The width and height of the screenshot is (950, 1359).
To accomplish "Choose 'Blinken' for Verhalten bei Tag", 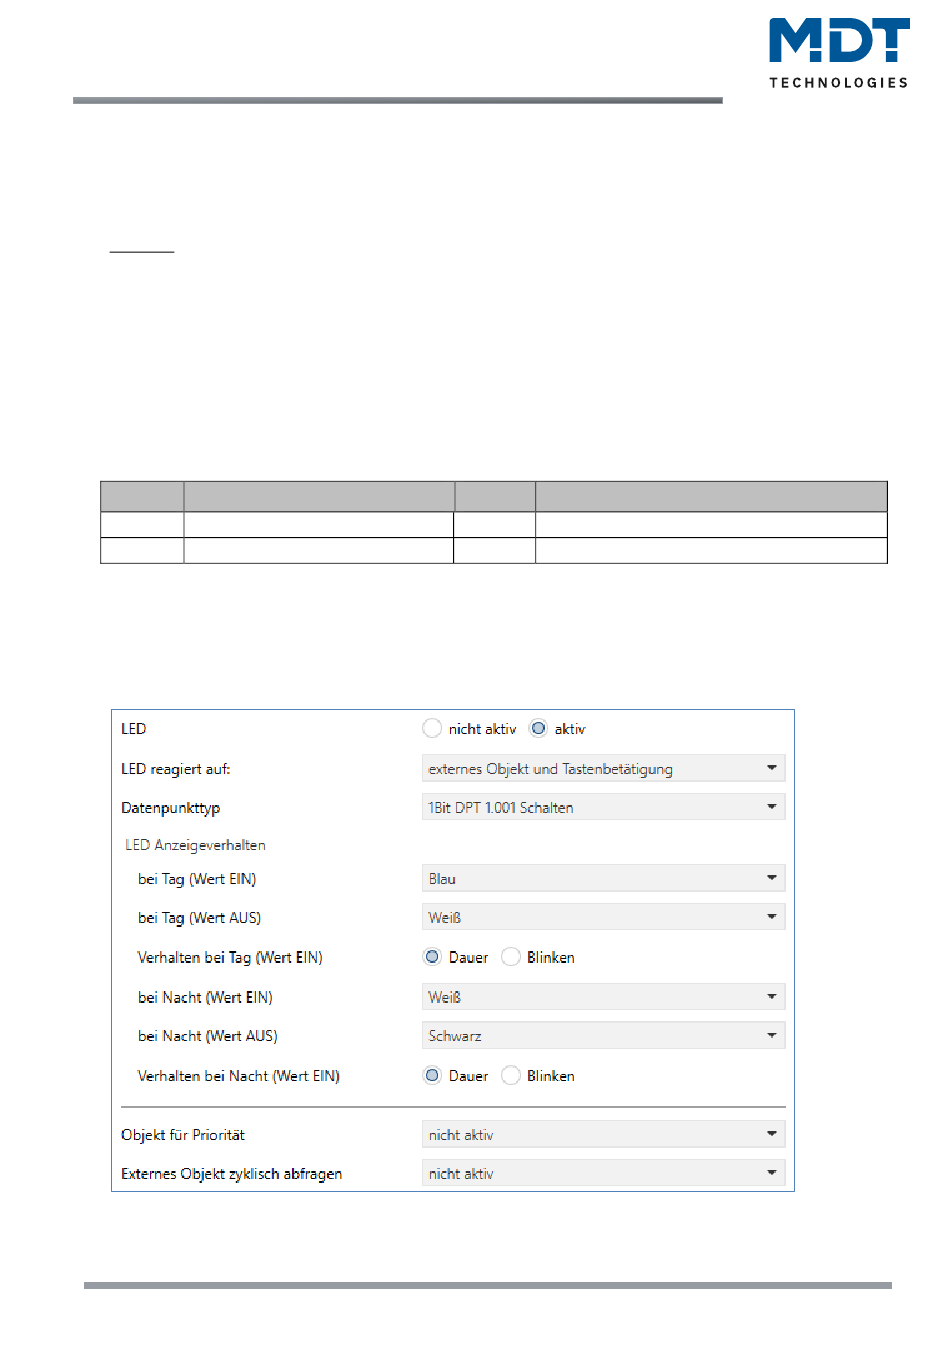I will 511,957.
